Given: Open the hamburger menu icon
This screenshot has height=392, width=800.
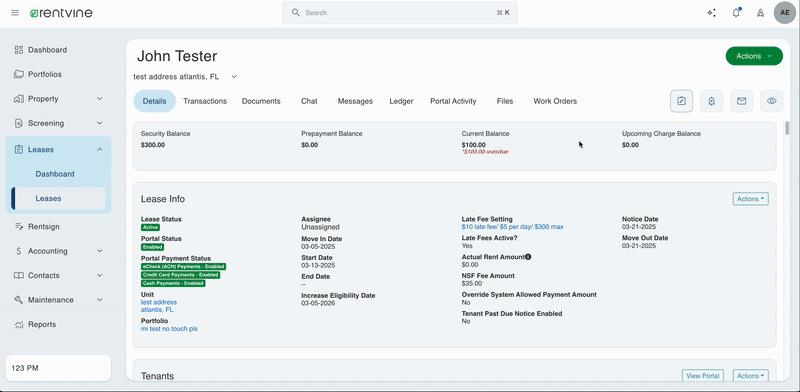Looking at the screenshot, I should pyautogui.click(x=15, y=13).
